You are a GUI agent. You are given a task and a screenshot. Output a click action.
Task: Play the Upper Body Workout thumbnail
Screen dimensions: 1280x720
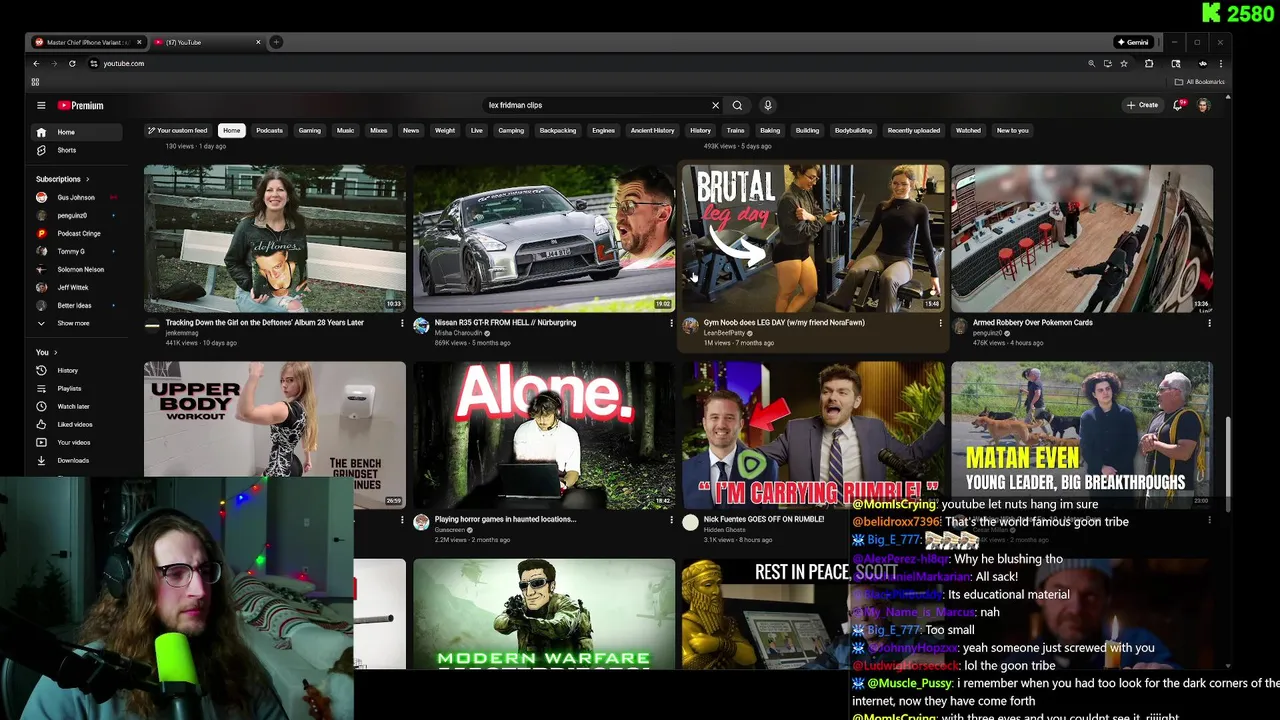pos(275,435)
